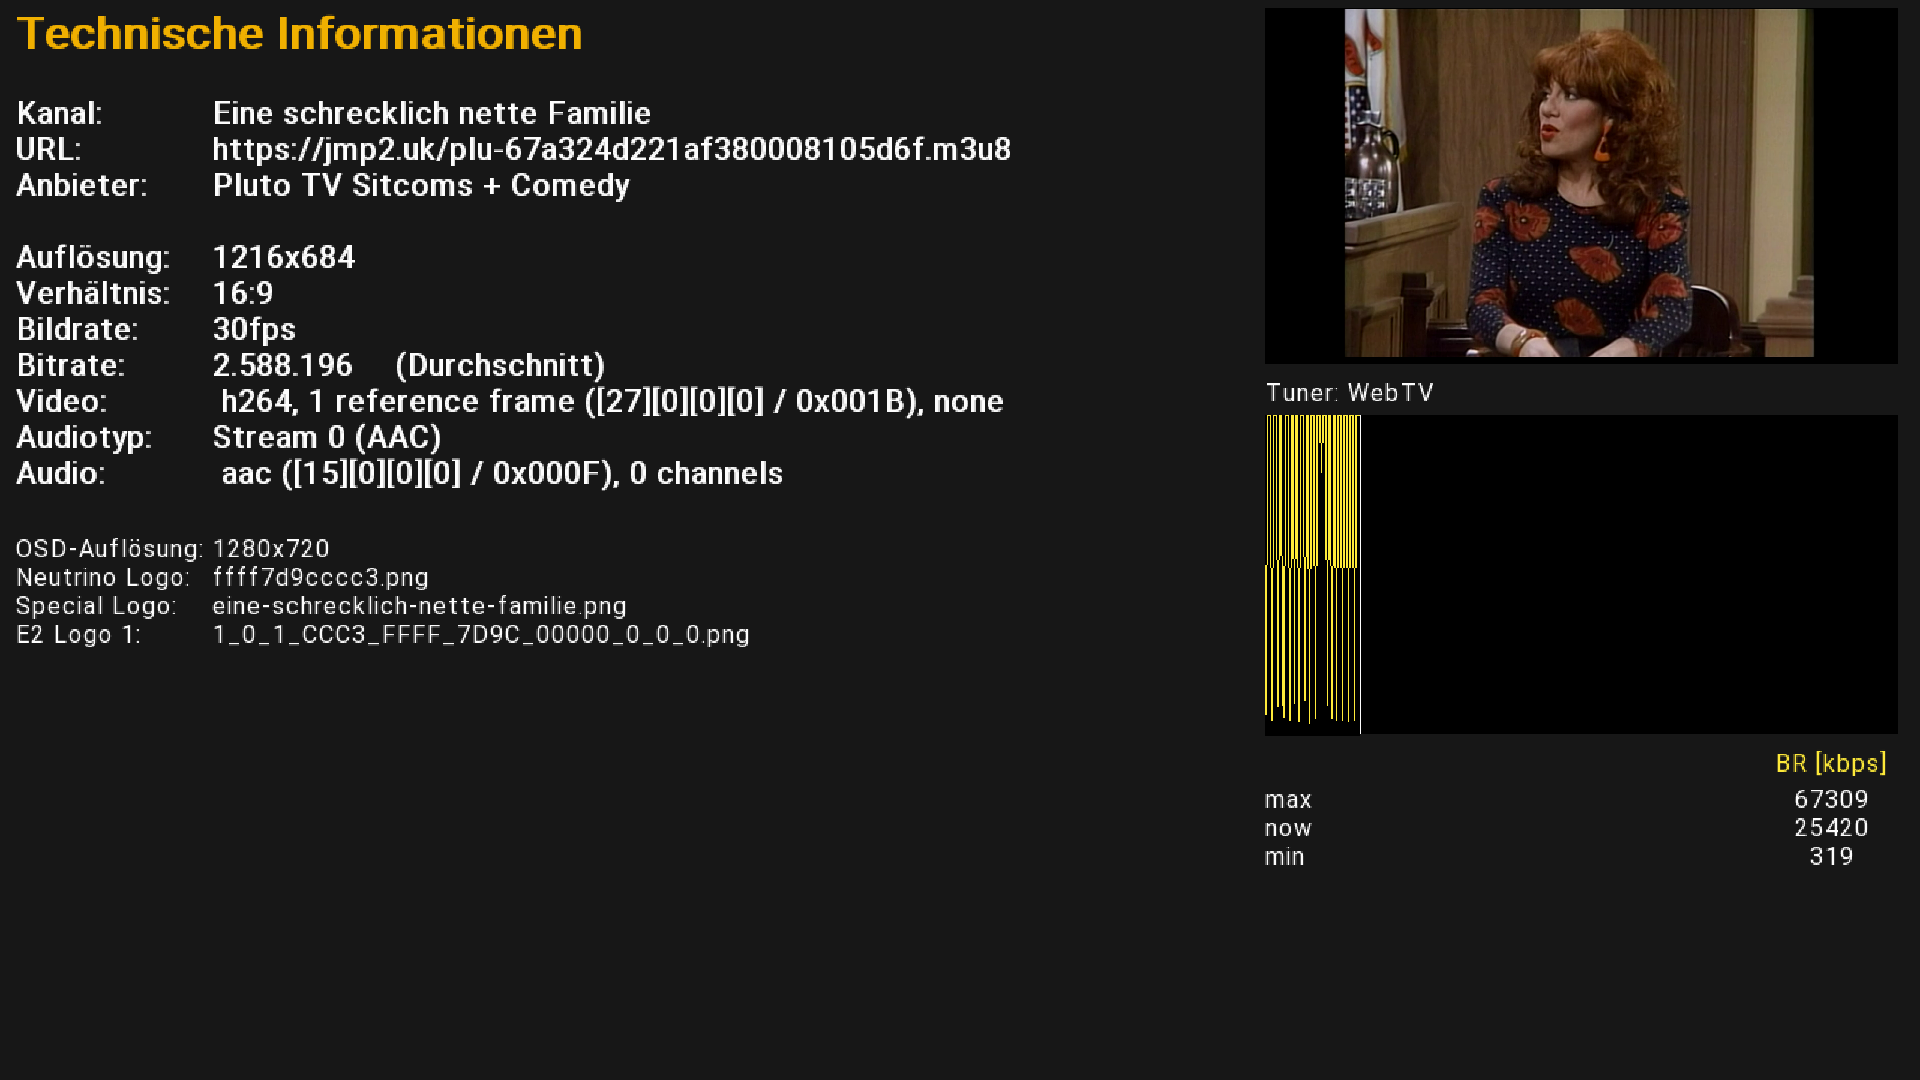Click the BR [kbps] heading
This screenshot has width=1920, height=1080.
[x=1830, y=764]
